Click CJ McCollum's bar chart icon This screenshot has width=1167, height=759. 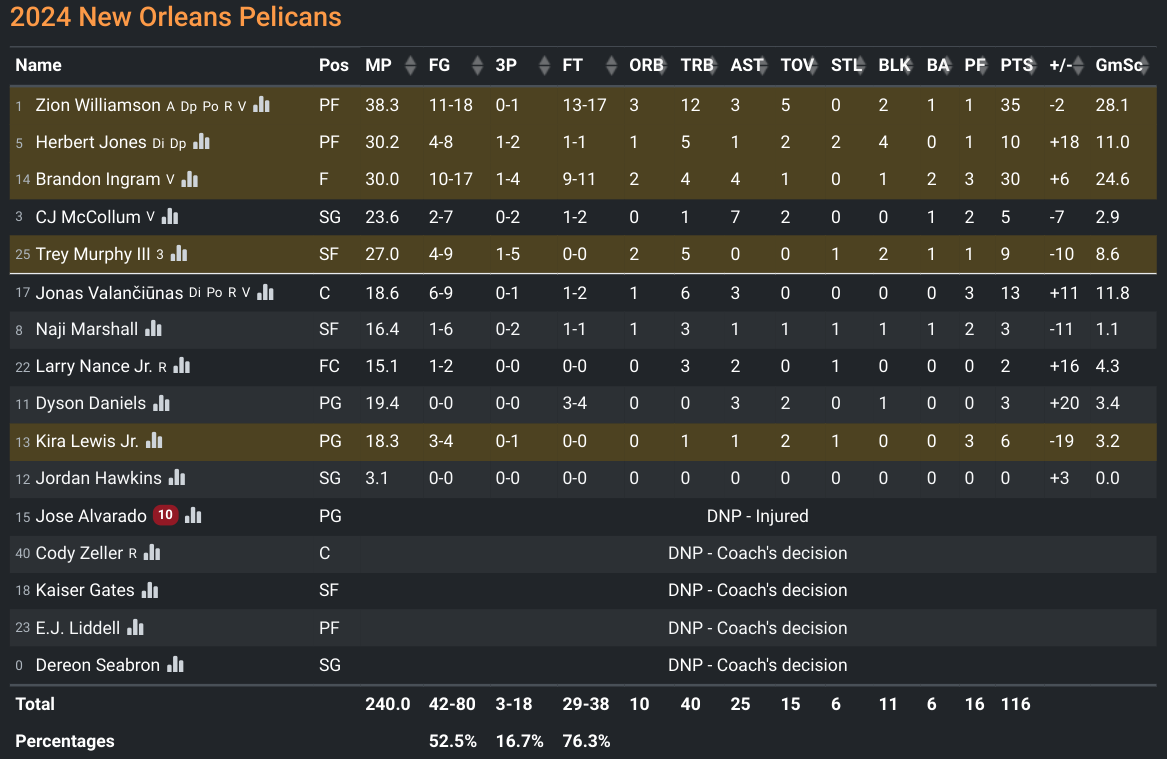click(170, 217)
